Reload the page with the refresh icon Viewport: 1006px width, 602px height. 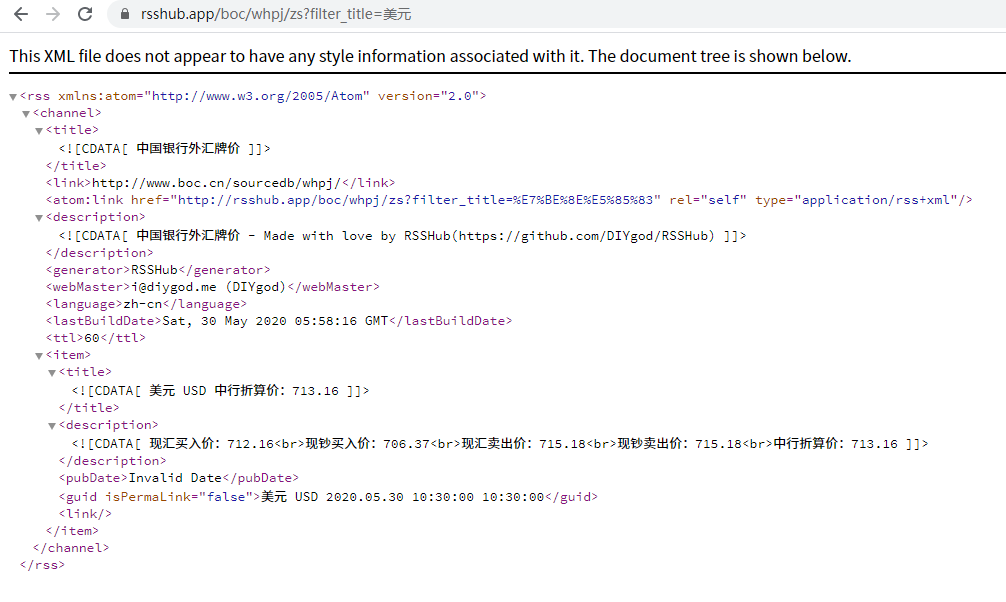point(83,14)
